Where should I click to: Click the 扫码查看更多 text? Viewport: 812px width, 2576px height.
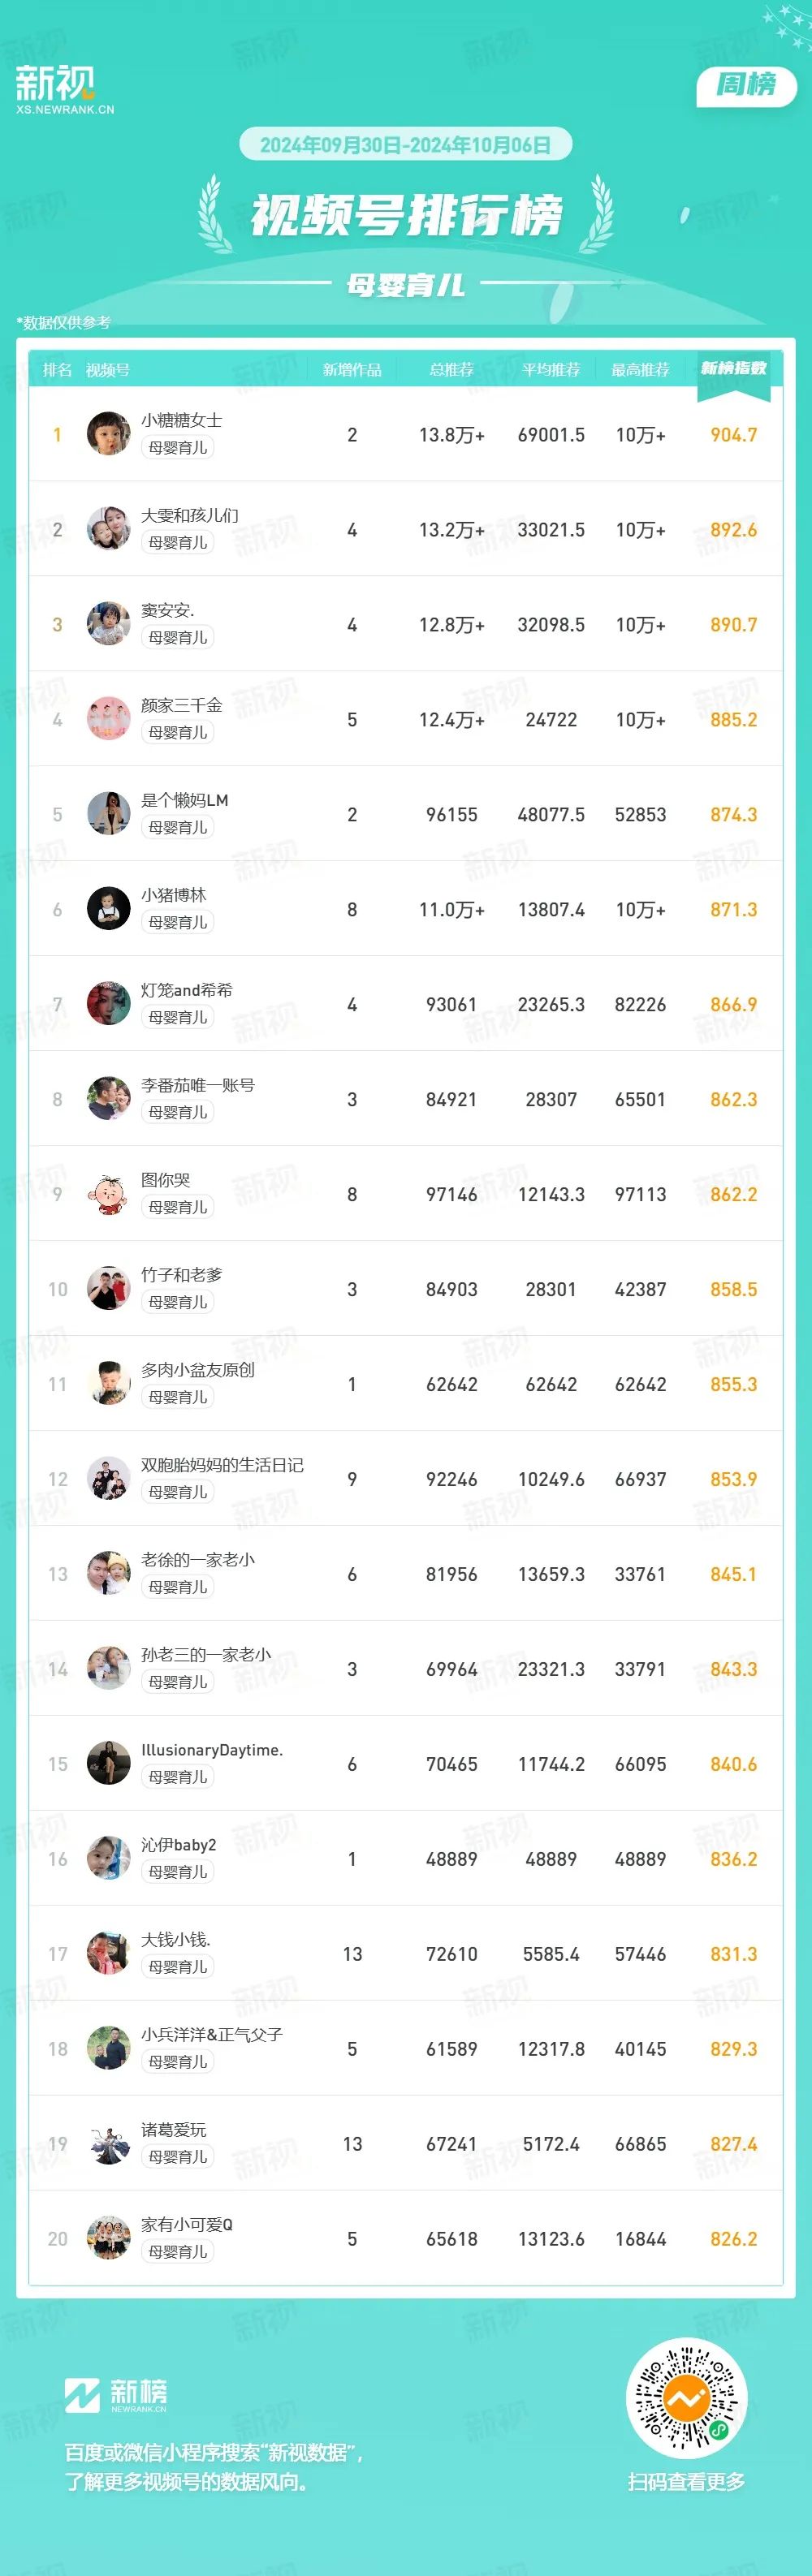click(686, 2482)
